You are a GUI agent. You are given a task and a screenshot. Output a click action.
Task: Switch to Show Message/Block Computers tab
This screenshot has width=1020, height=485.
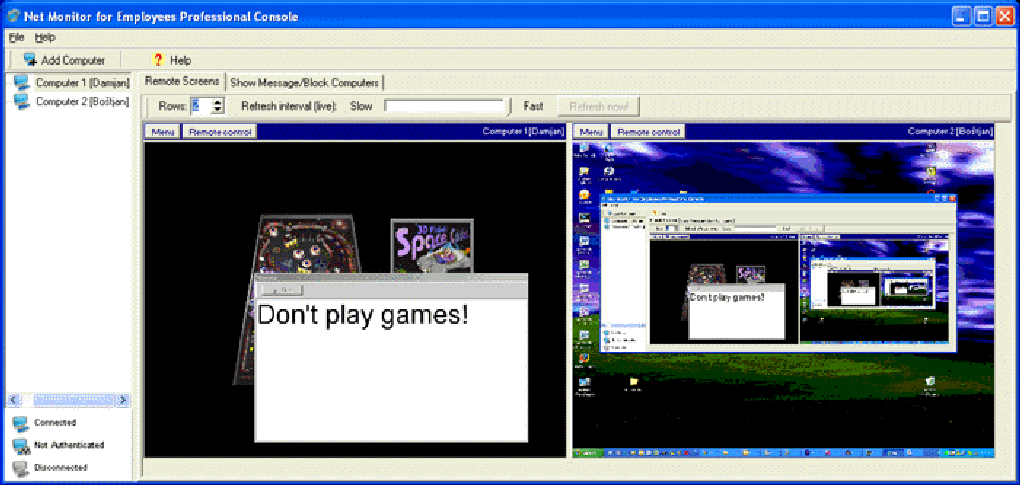click(x=304, y=83)
